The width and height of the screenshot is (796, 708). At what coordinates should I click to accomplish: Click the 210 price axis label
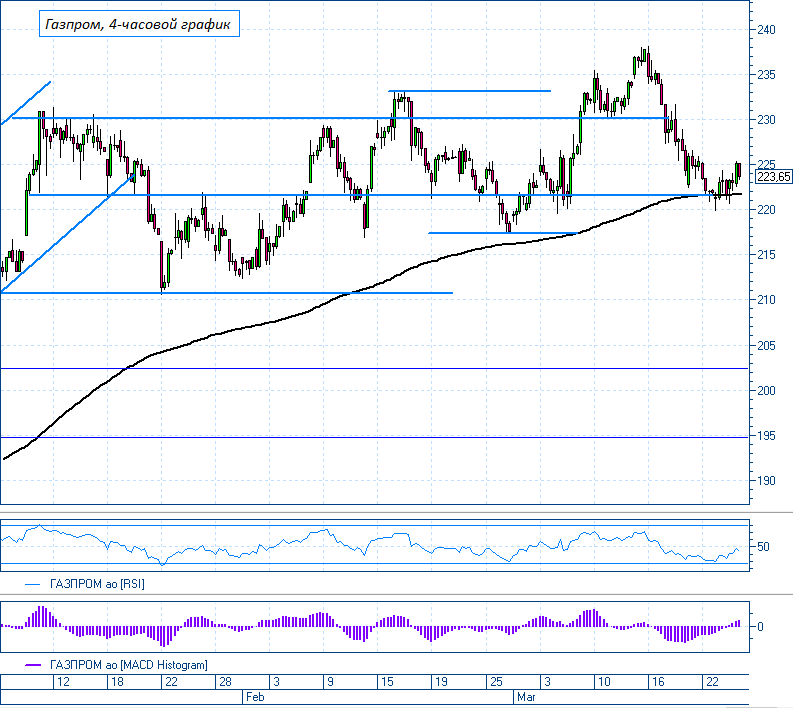[767, 300]
